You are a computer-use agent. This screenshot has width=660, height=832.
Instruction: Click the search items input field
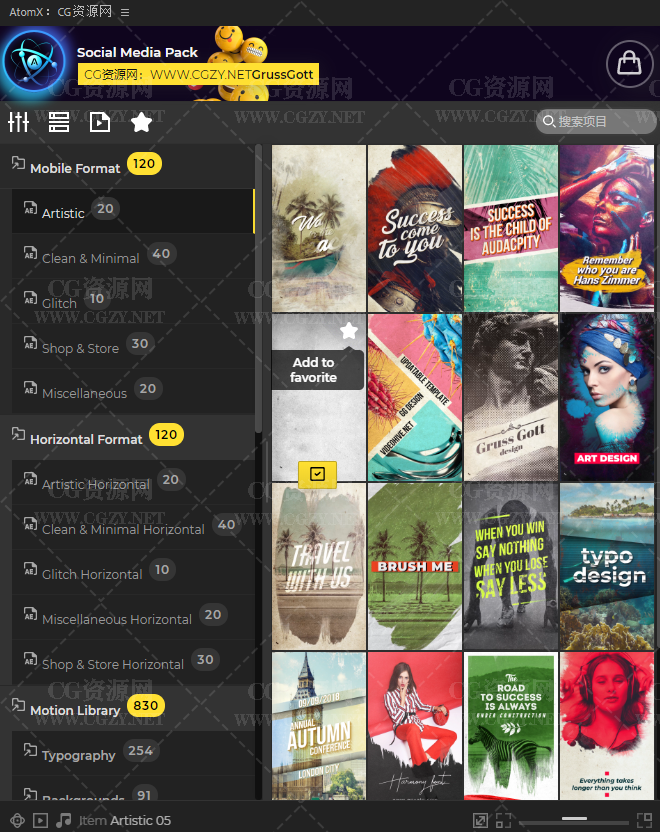(x=598, y=122)
